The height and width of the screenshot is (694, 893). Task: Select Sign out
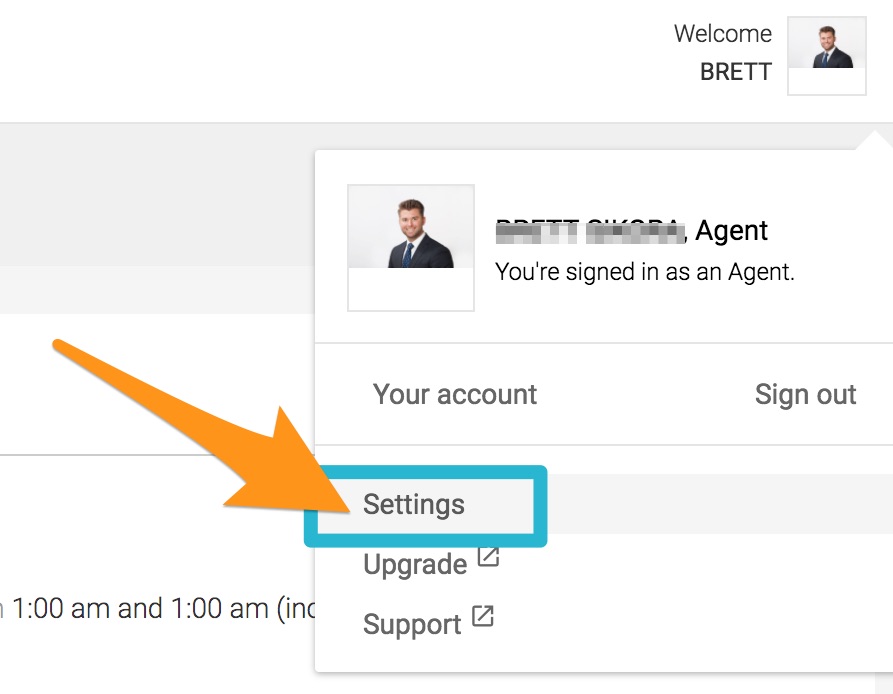pyautogui.click(x=805, y=395)
